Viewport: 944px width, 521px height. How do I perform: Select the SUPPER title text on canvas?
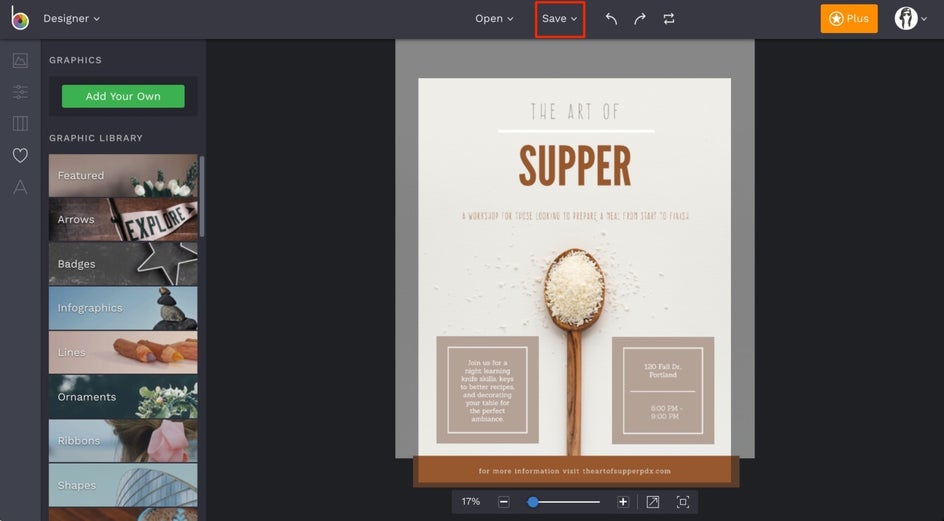click(575, 165)
